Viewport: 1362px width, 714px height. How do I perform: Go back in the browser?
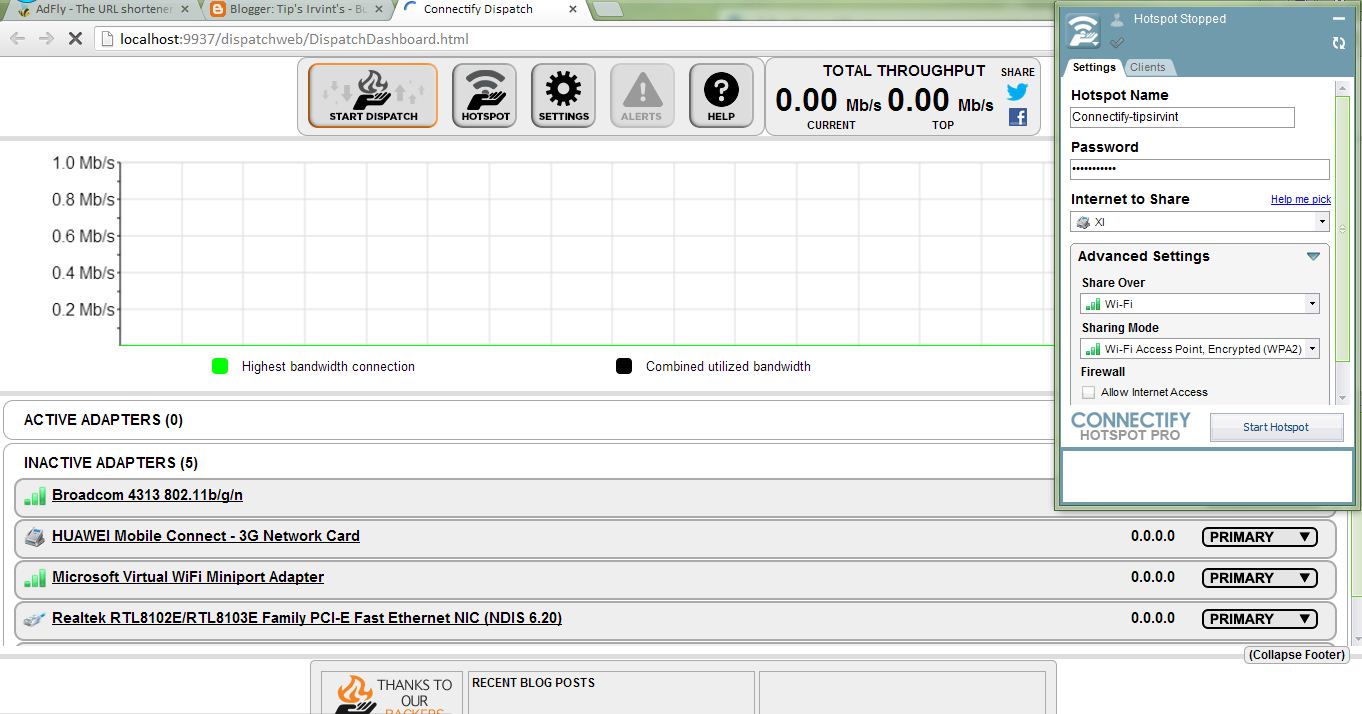[18, 39]
